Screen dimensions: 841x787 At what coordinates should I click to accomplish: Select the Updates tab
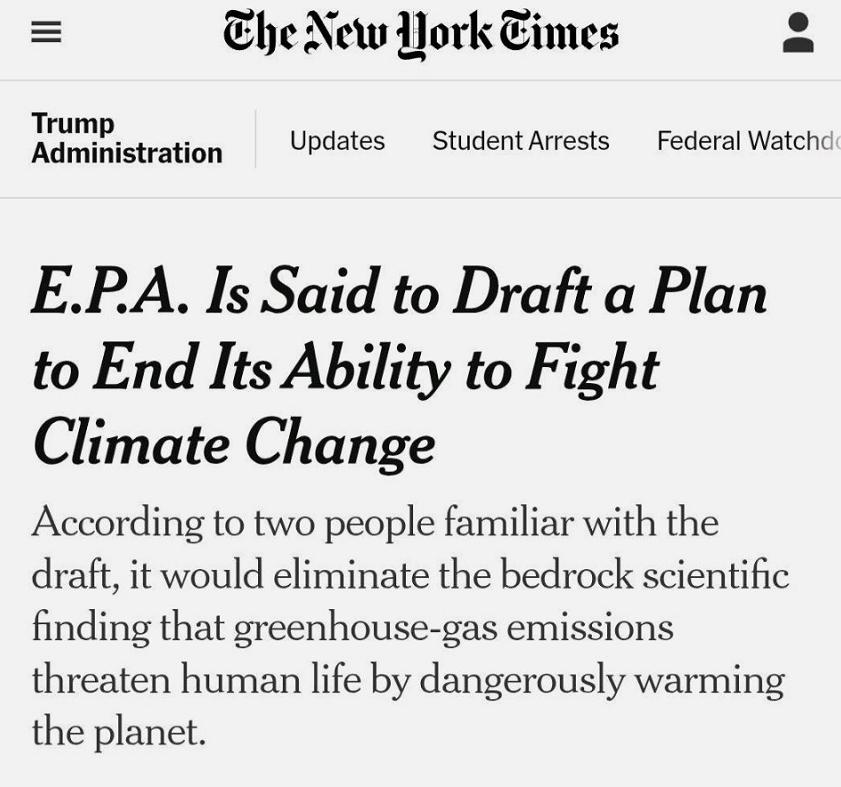[x=337, y=141]
